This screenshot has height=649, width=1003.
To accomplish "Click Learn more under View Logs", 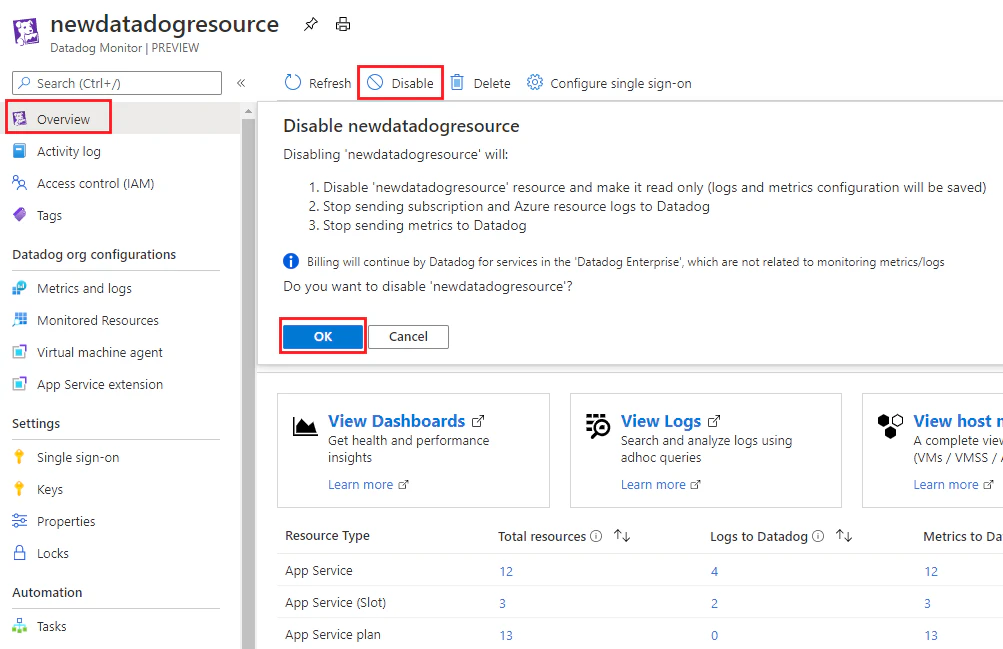I will (653, 485).
